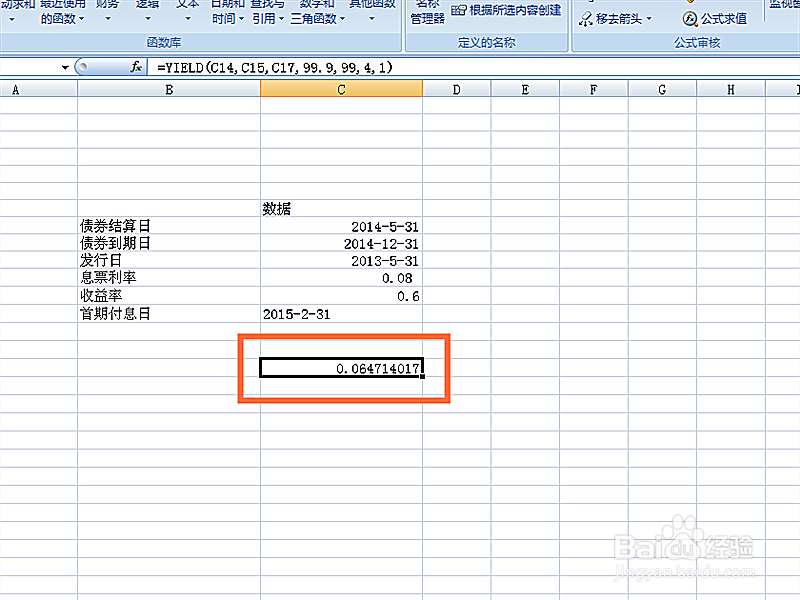Select the cell with date 2014-5-31
Image resolution: width=800 pixels, height=600 pixels.
tap(341, 226)
